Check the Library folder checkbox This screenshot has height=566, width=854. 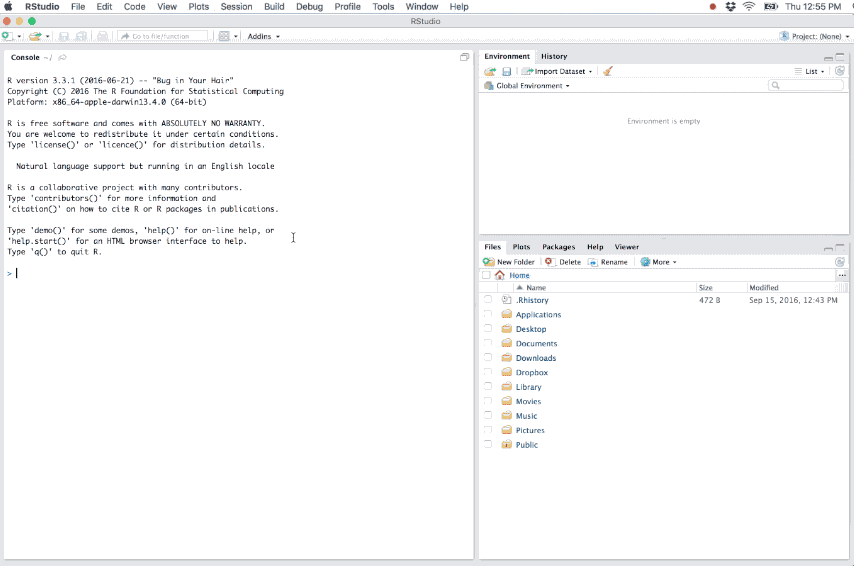[x=488, y=386]
